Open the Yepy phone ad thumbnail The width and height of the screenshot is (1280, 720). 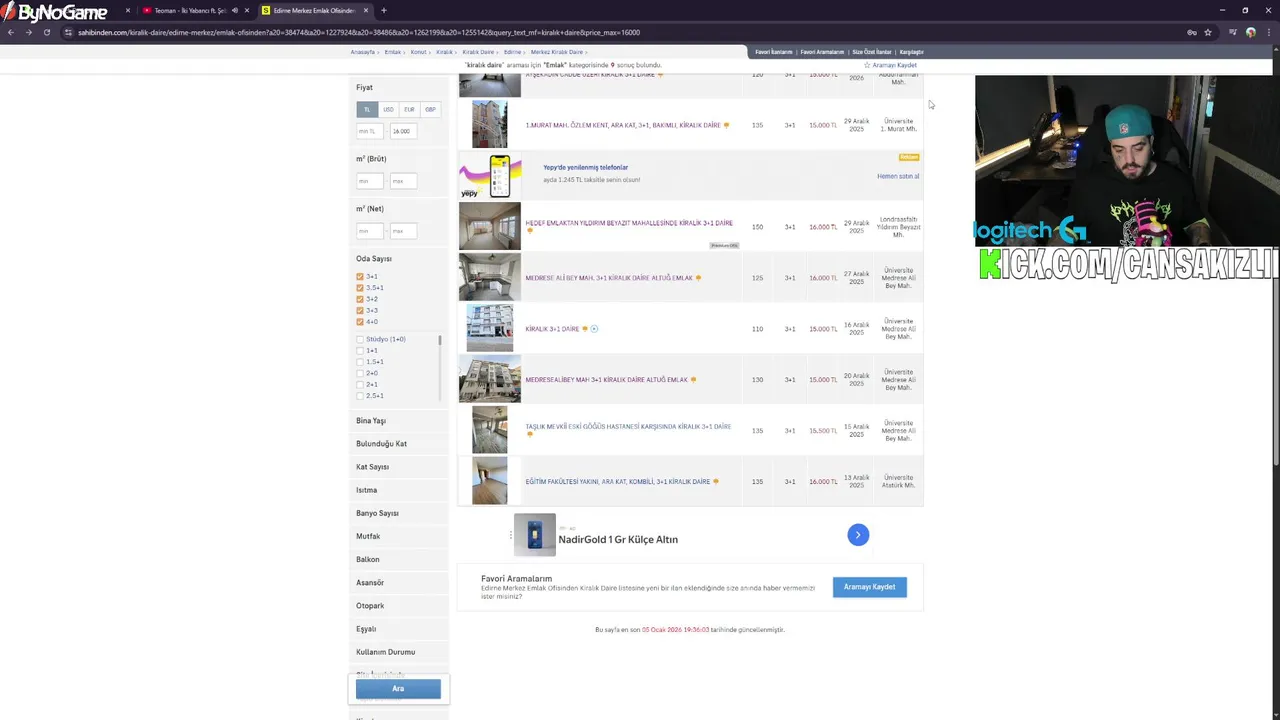pyautogui.click(x=489, y=176)
